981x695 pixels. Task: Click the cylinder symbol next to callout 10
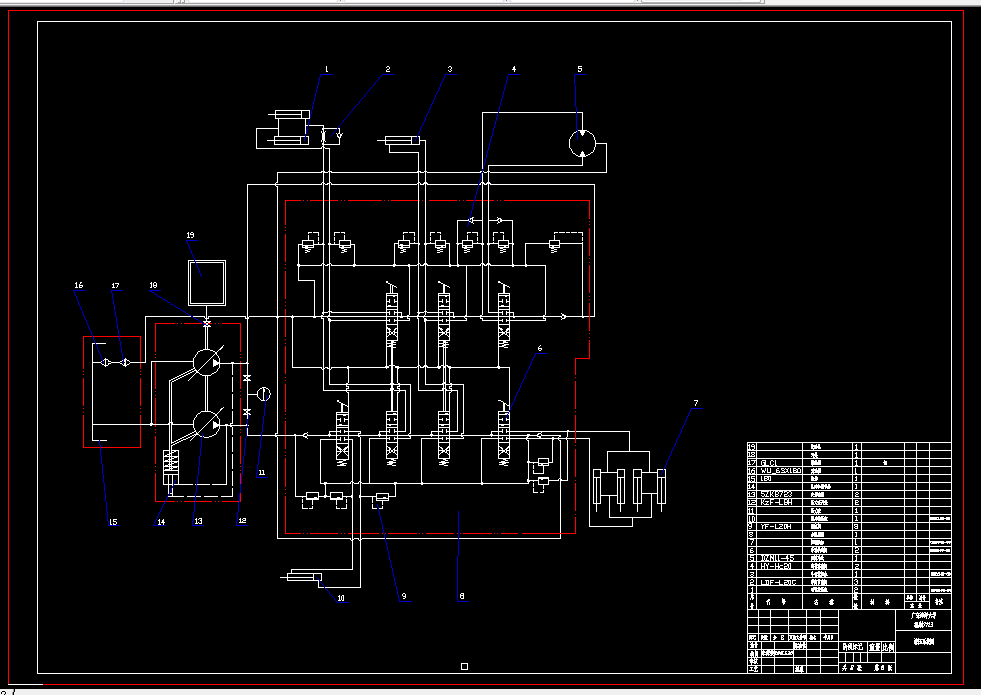pyautogui.click(x=301, y=577)
